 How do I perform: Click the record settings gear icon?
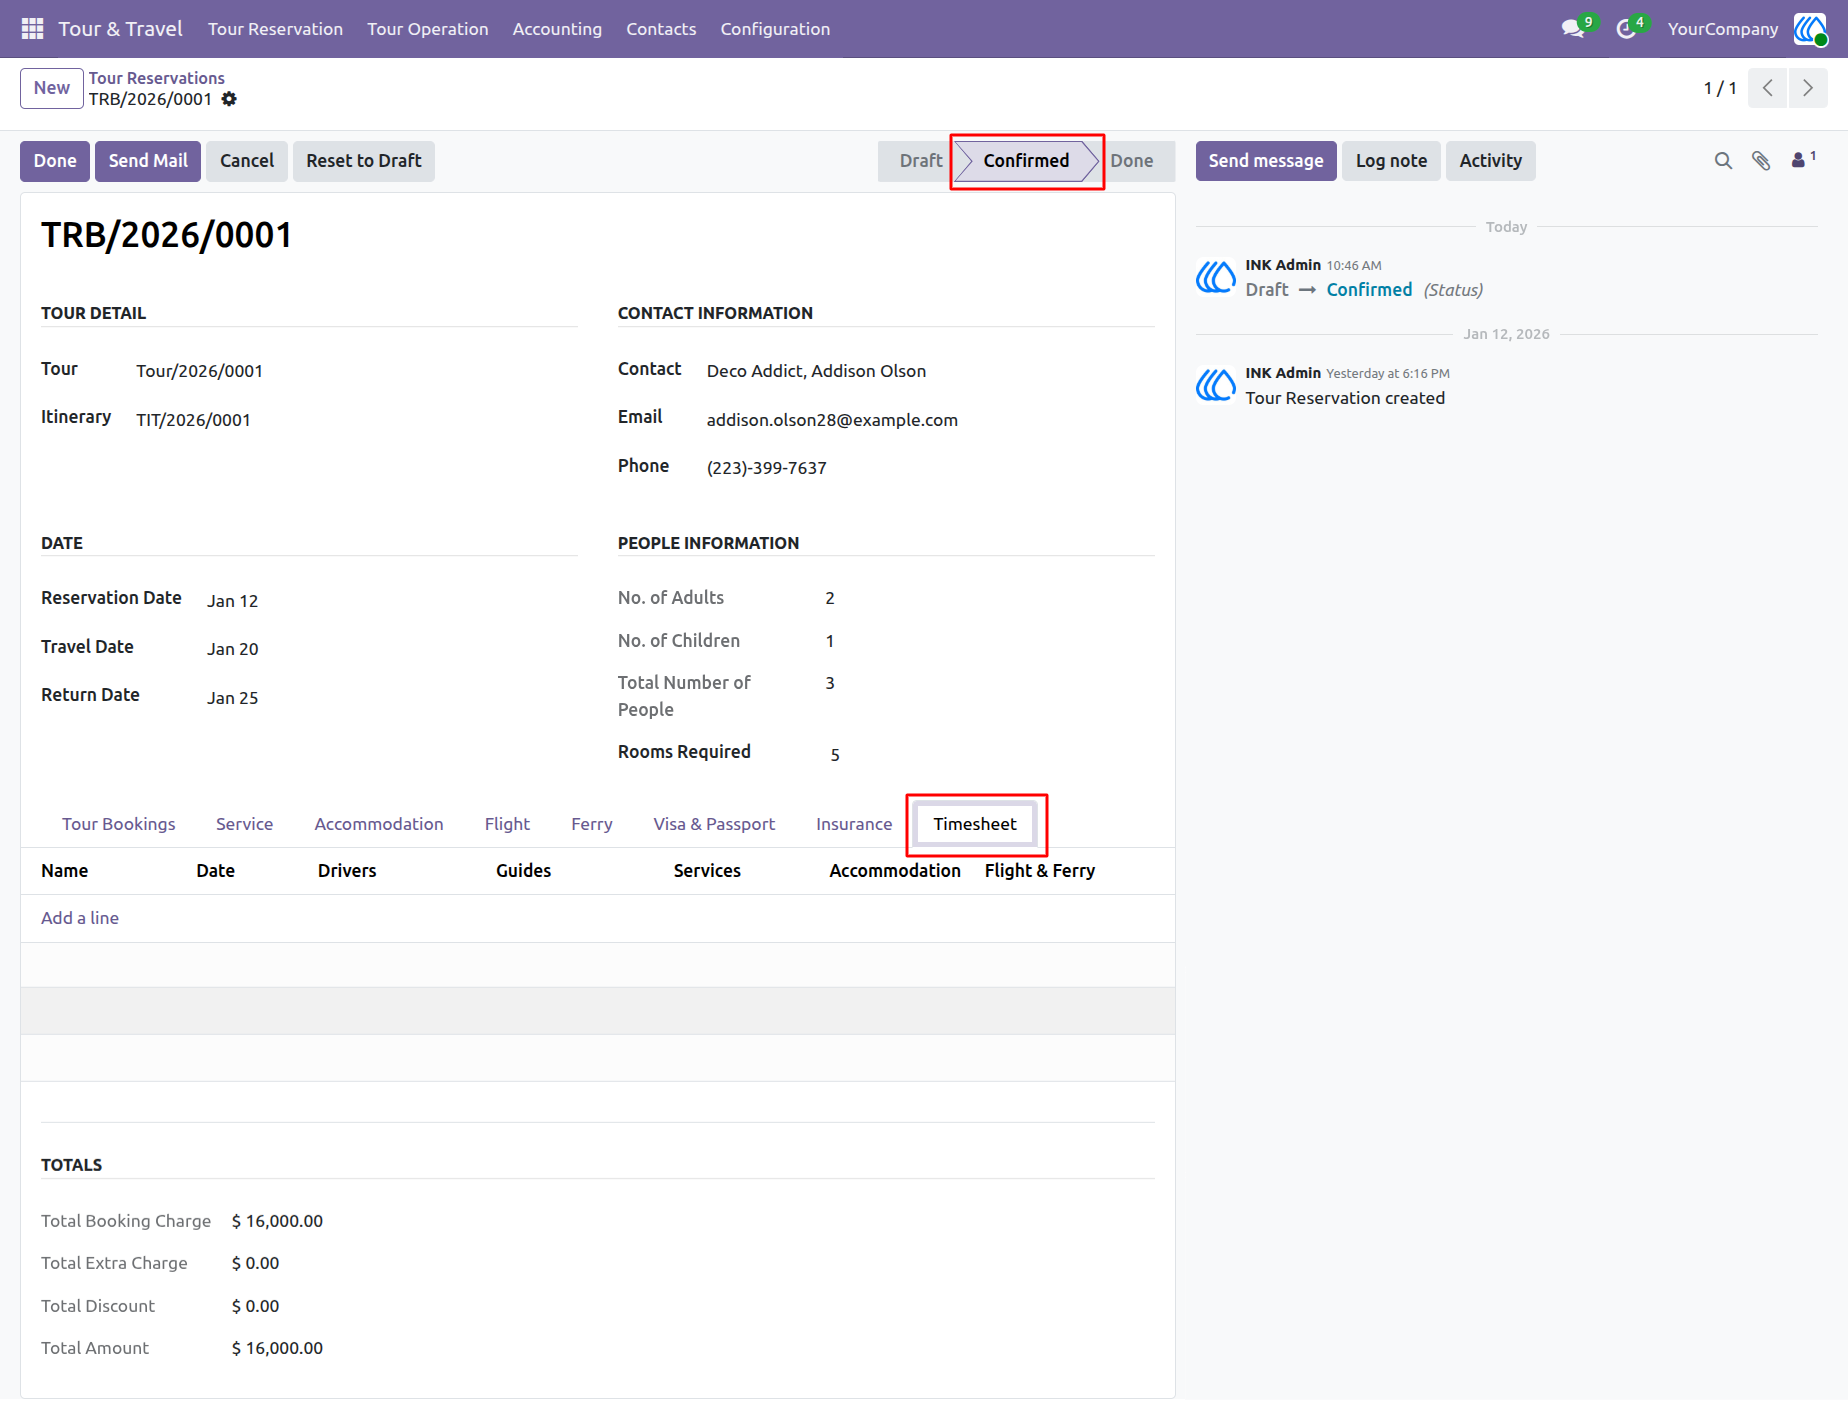[229, 99]
